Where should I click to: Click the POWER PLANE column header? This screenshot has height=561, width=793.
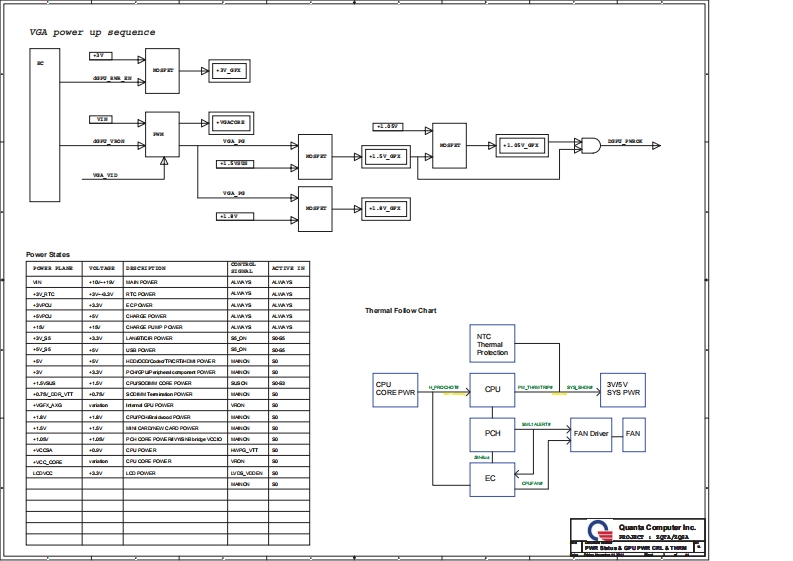54,269
